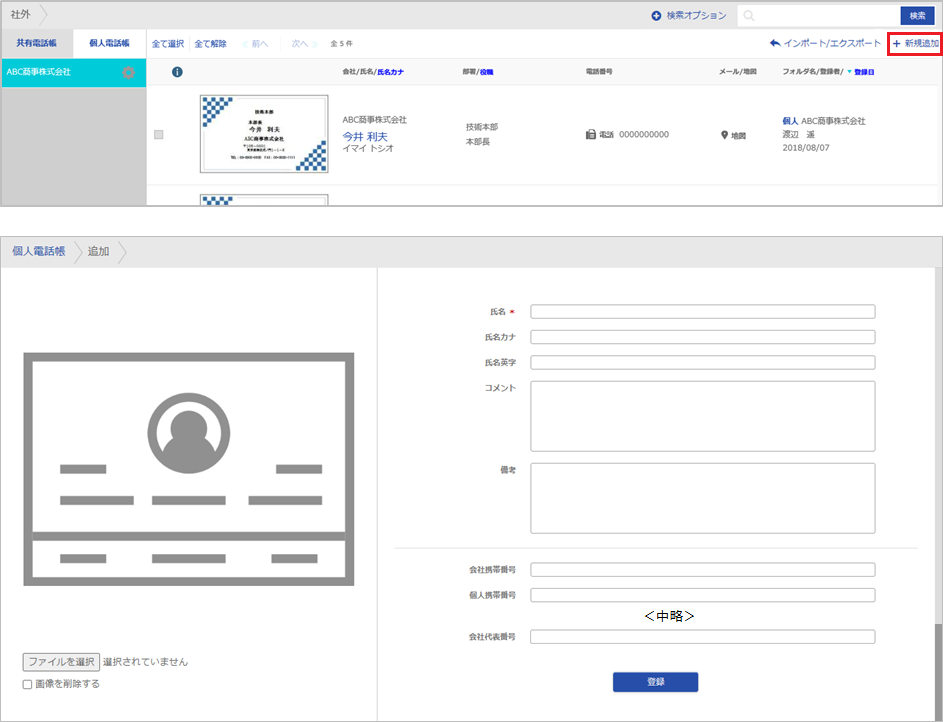
Task: Click the コメント text area
Action: (x=703, y=416)
